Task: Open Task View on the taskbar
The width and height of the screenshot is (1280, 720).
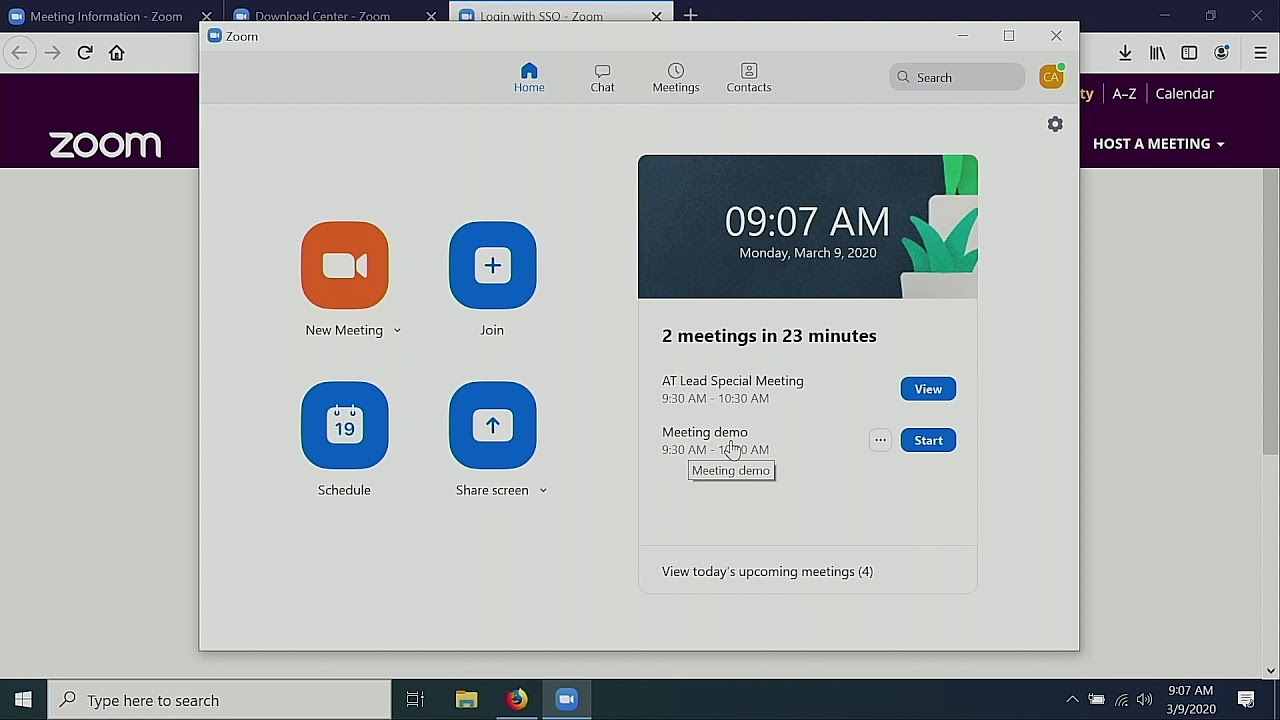Action: (415, 700)
